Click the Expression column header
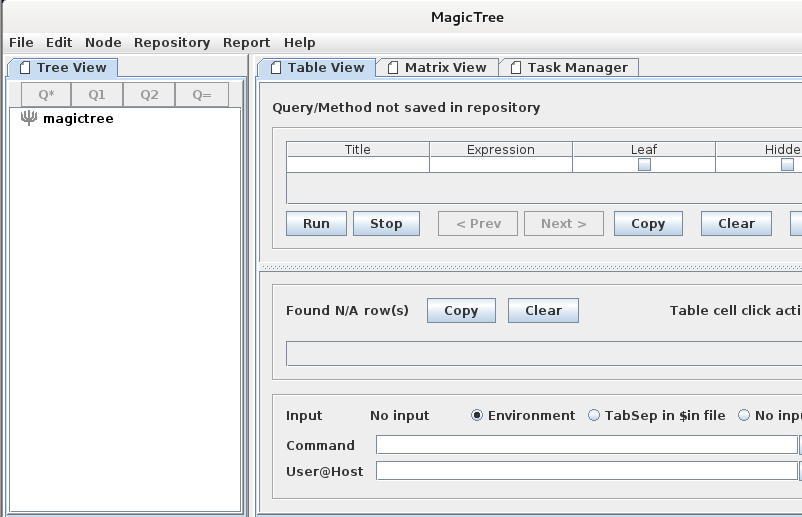Viewport: 802px width, 517px height. click(x=501, y=149)
